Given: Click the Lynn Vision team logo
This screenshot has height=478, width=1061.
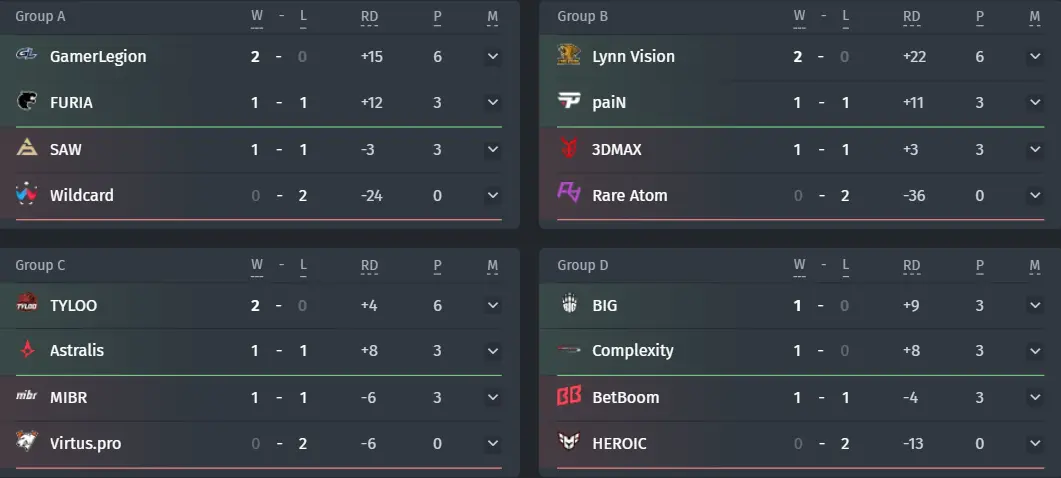Looking at the screenshot, I should [568, 55].
